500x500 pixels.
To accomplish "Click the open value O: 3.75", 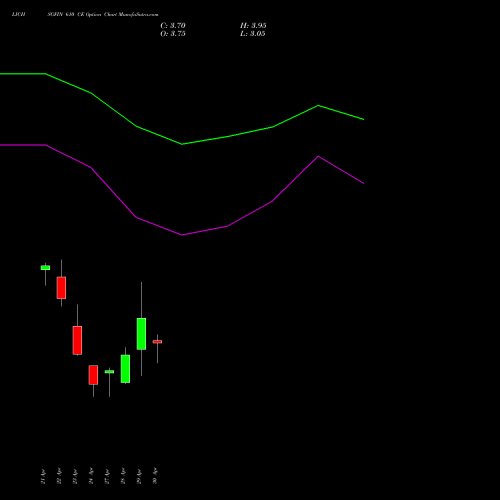I will pyautogui.click(x=173, y=34).
